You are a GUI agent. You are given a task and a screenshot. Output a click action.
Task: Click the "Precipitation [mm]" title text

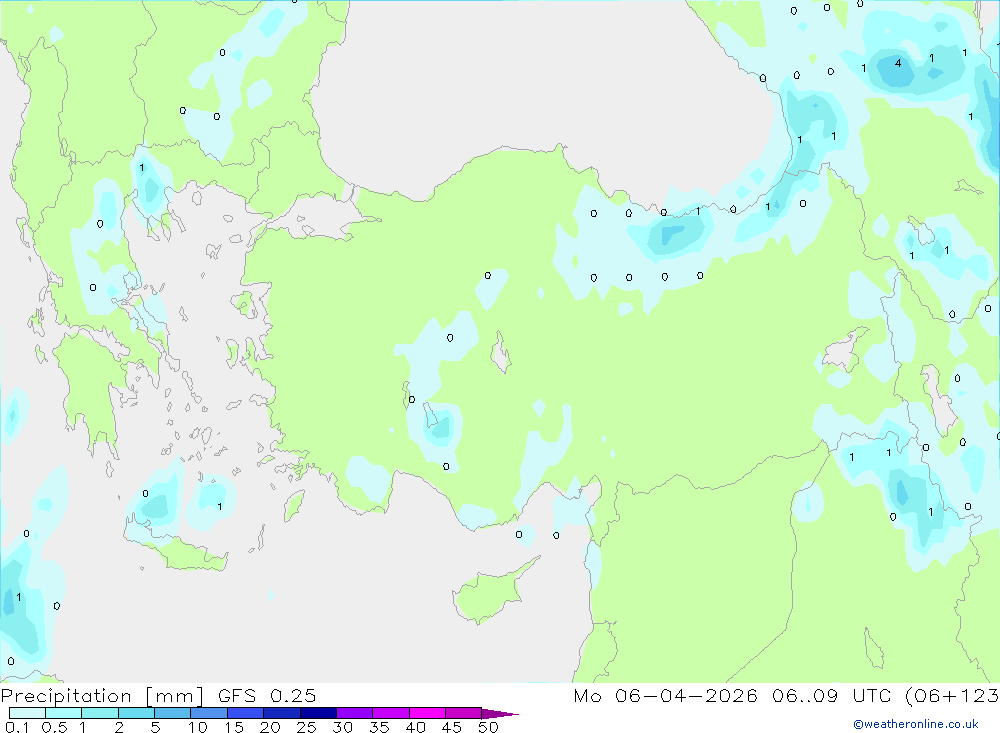coord(102,695)
